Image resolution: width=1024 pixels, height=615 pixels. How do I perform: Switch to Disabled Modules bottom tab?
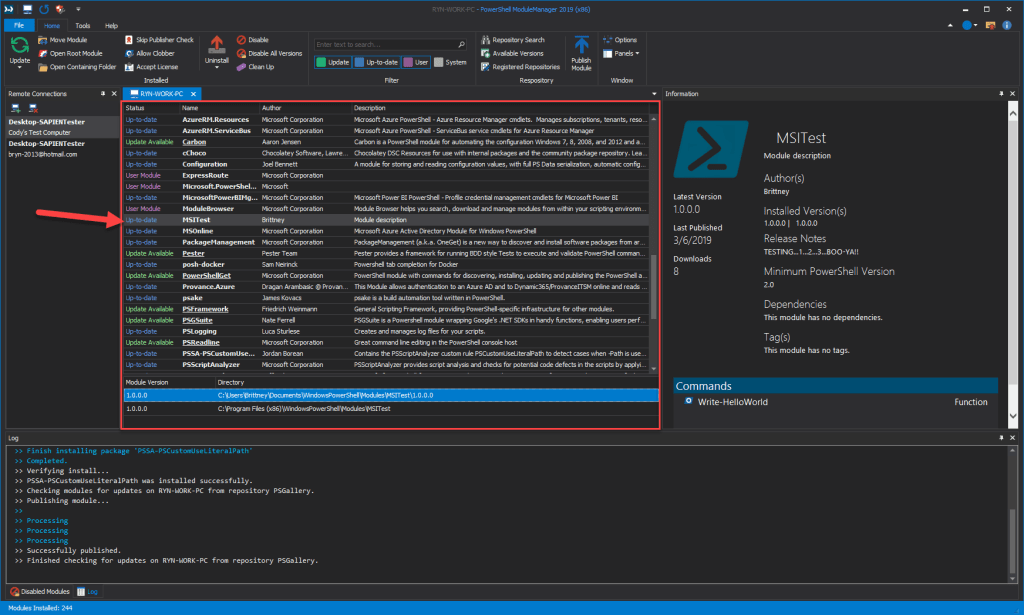[x=40, y=591]
